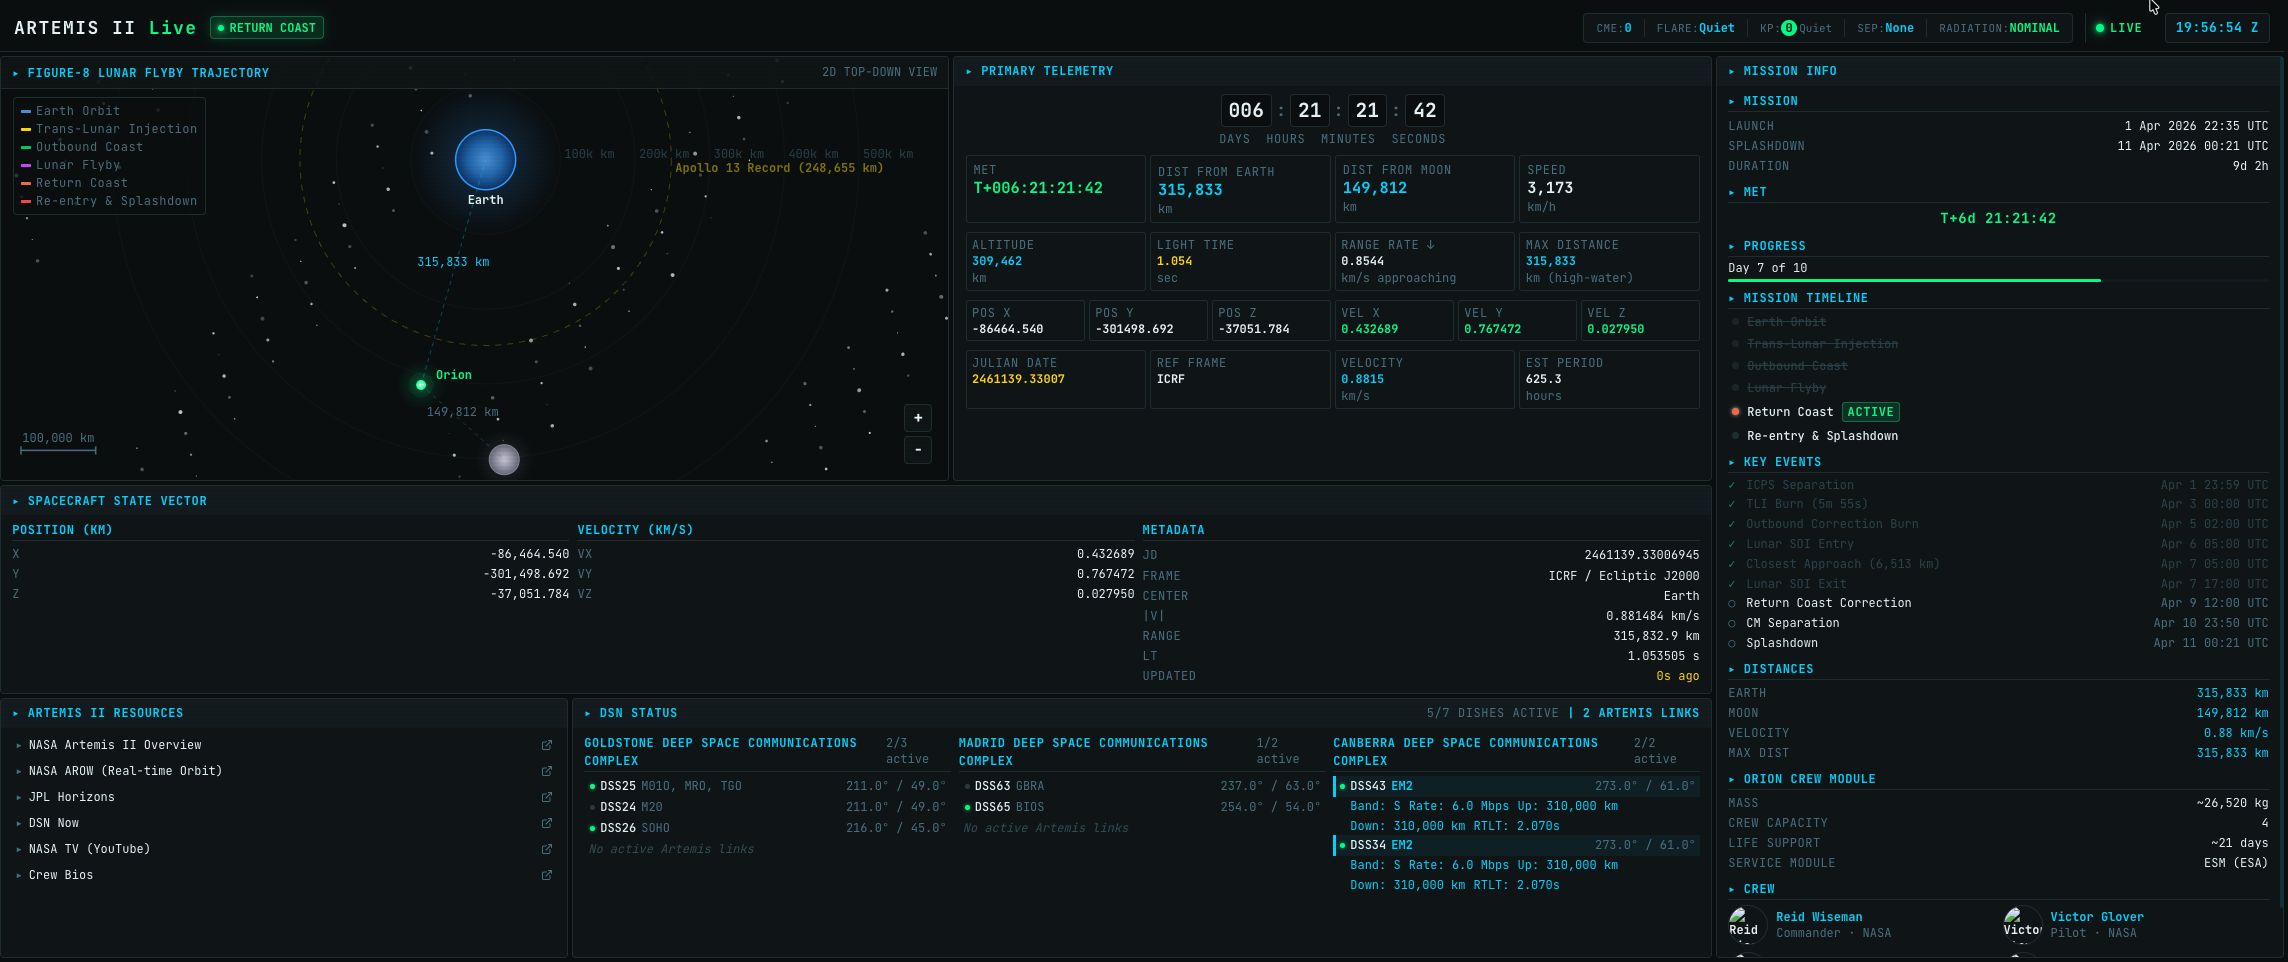This screenshot has height=962, width=2288.
Task: Select the Splashdown event circle
Action: 1732,644
